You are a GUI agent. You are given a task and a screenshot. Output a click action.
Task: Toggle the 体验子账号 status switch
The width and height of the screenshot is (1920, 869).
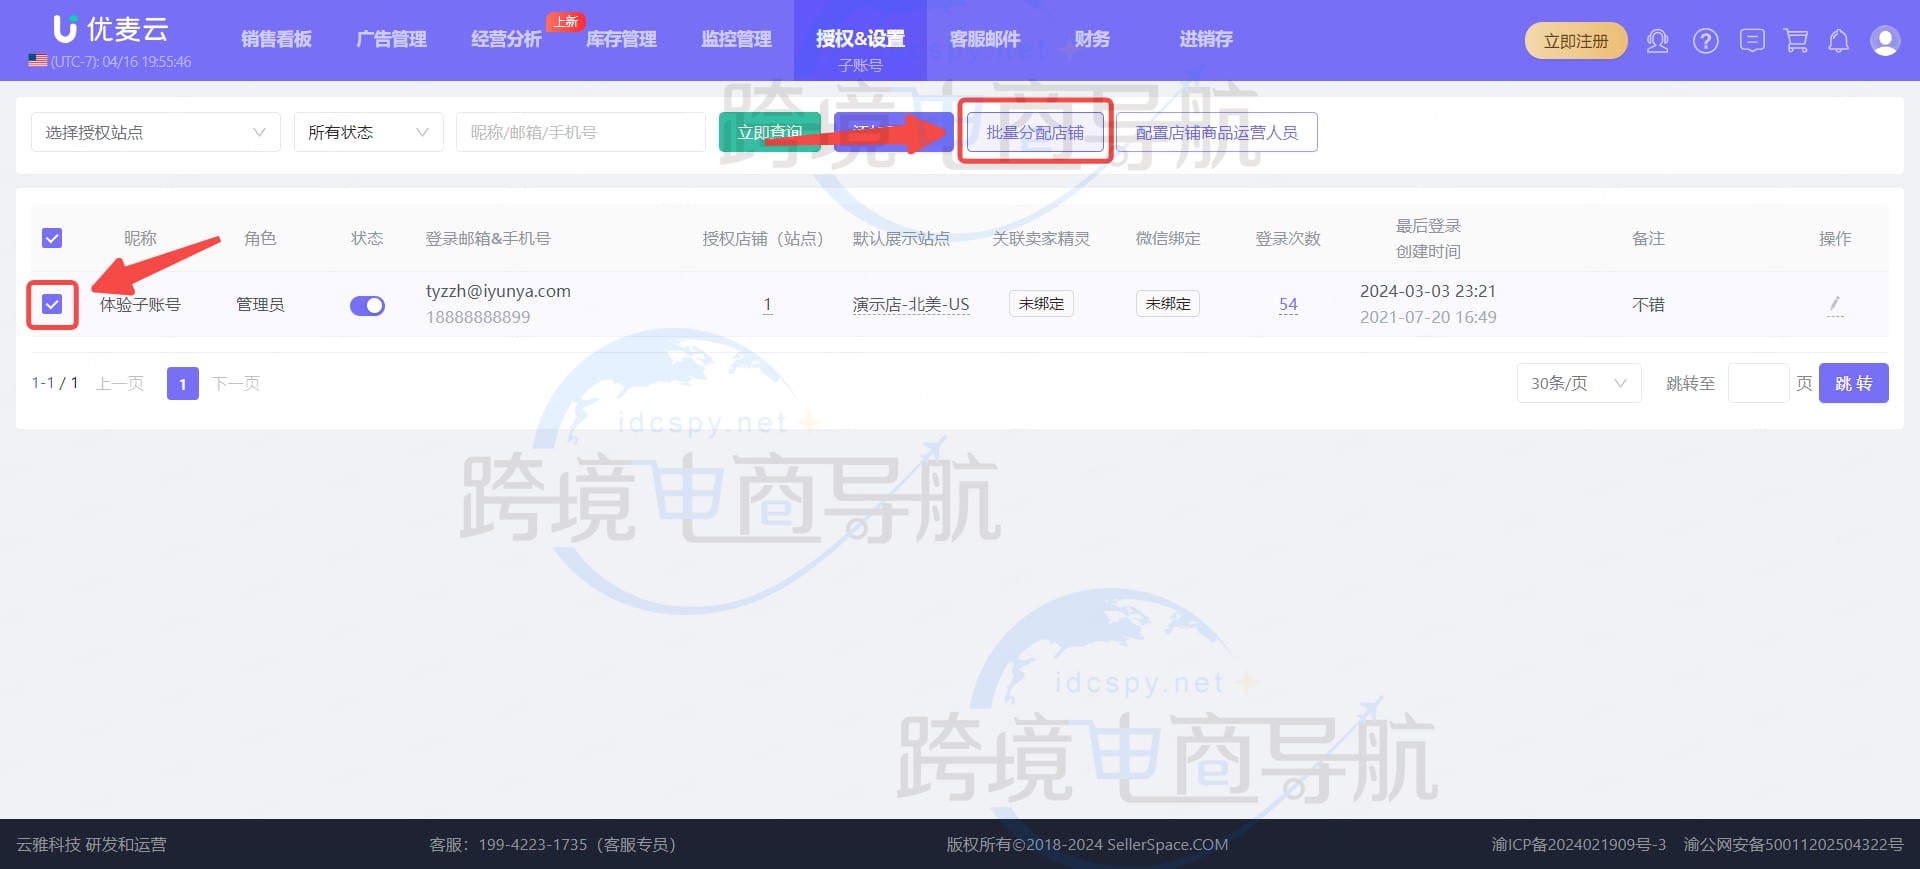point(367,305)
